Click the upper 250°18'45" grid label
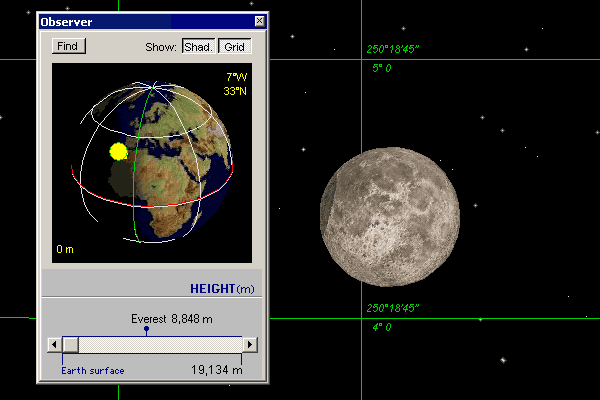The height and width of the screenshot is (400, 600). point(393,49)
